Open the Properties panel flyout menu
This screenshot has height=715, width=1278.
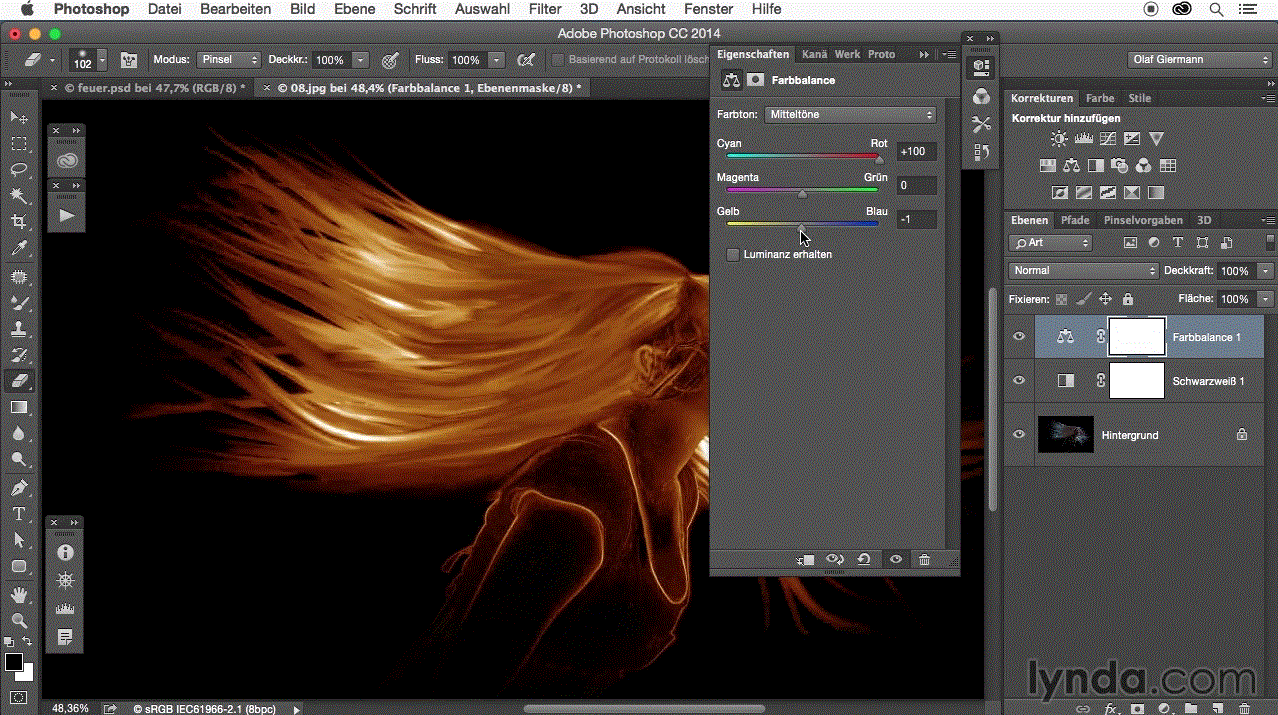tap(949, 54)
